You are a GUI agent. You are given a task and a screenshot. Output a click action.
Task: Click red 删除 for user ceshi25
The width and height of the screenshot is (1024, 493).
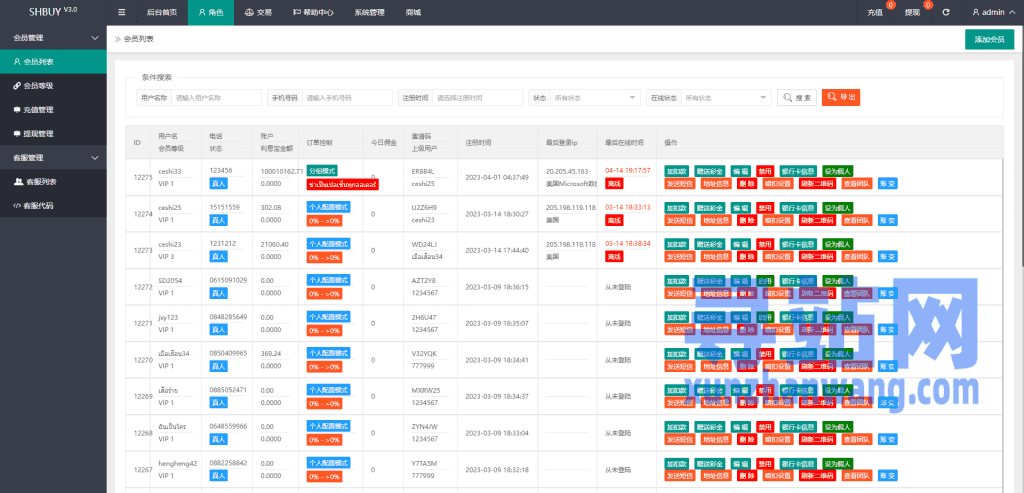pos(747,220)
